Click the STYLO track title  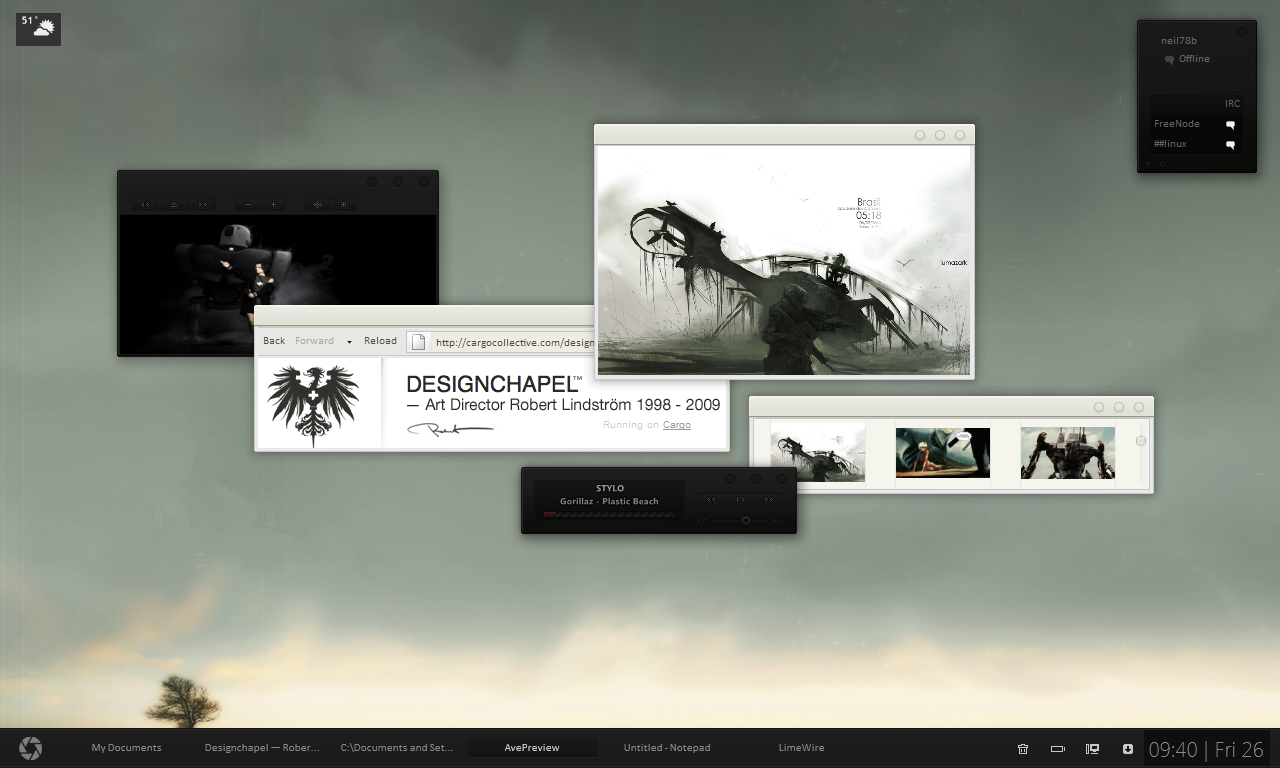pos(610,488)
